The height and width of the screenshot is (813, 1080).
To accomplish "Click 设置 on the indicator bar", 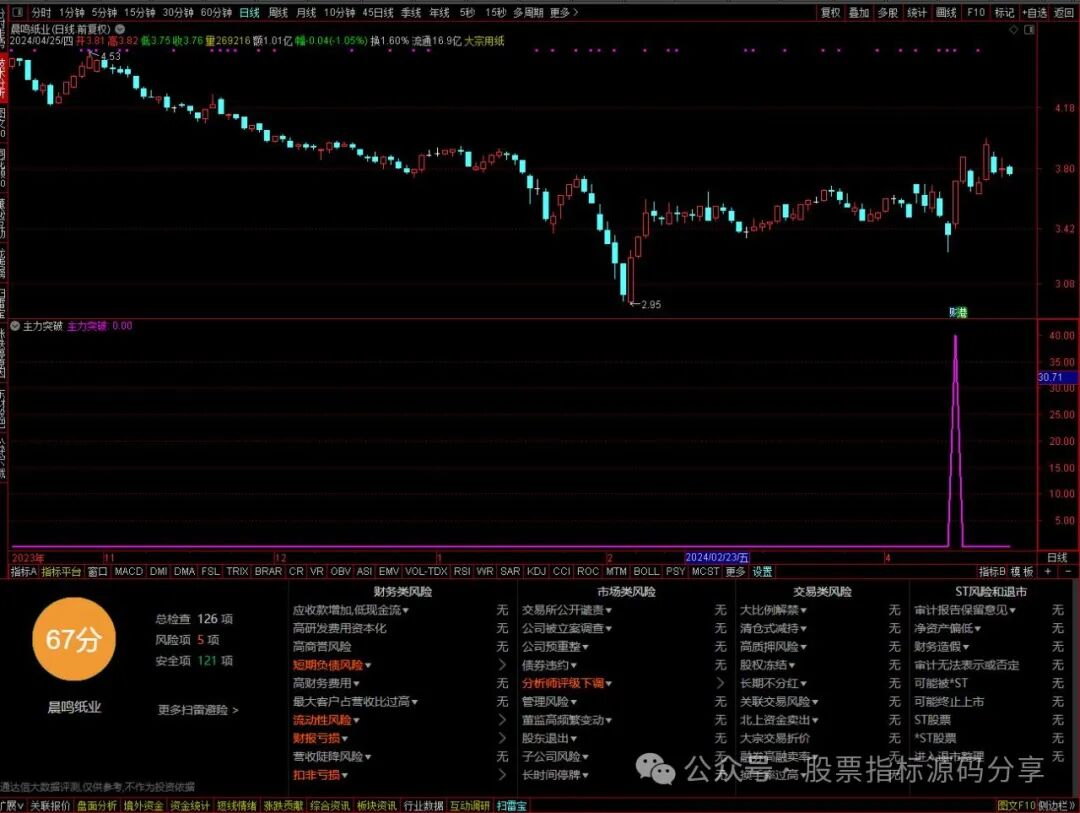I will pyautogui.click(x=762, y=571).
